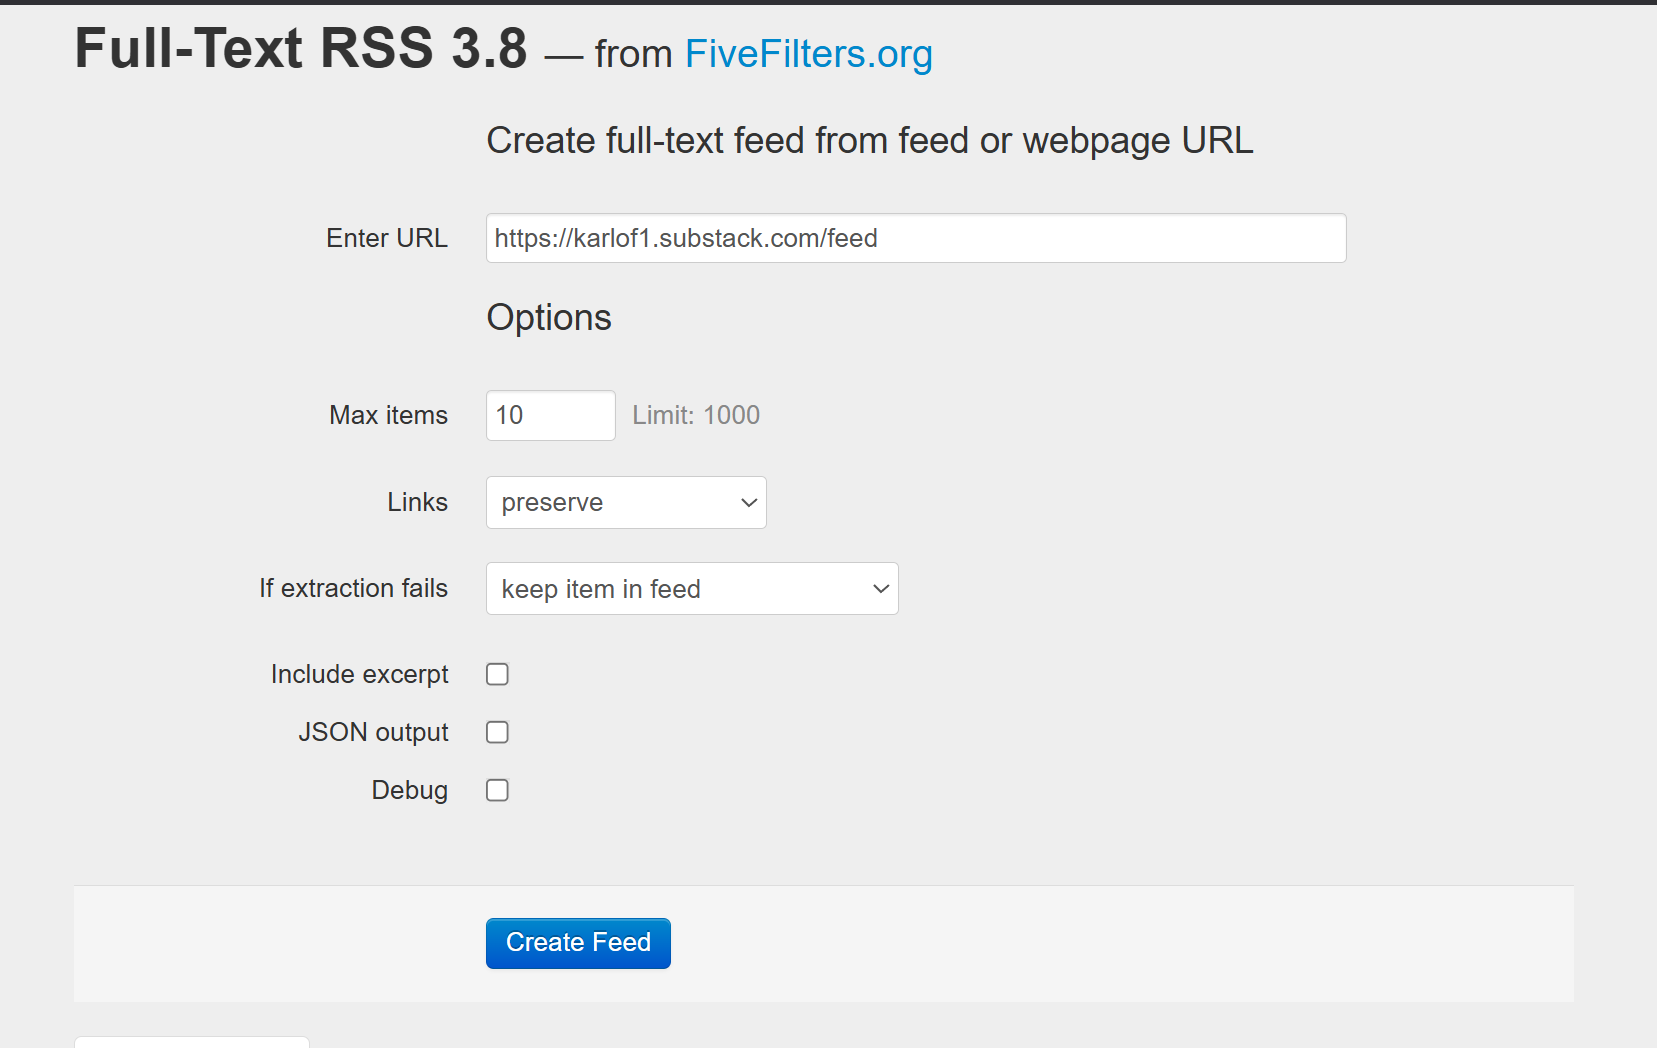Focus the Max items number field

pyautogui.click(x=551, y=415)
